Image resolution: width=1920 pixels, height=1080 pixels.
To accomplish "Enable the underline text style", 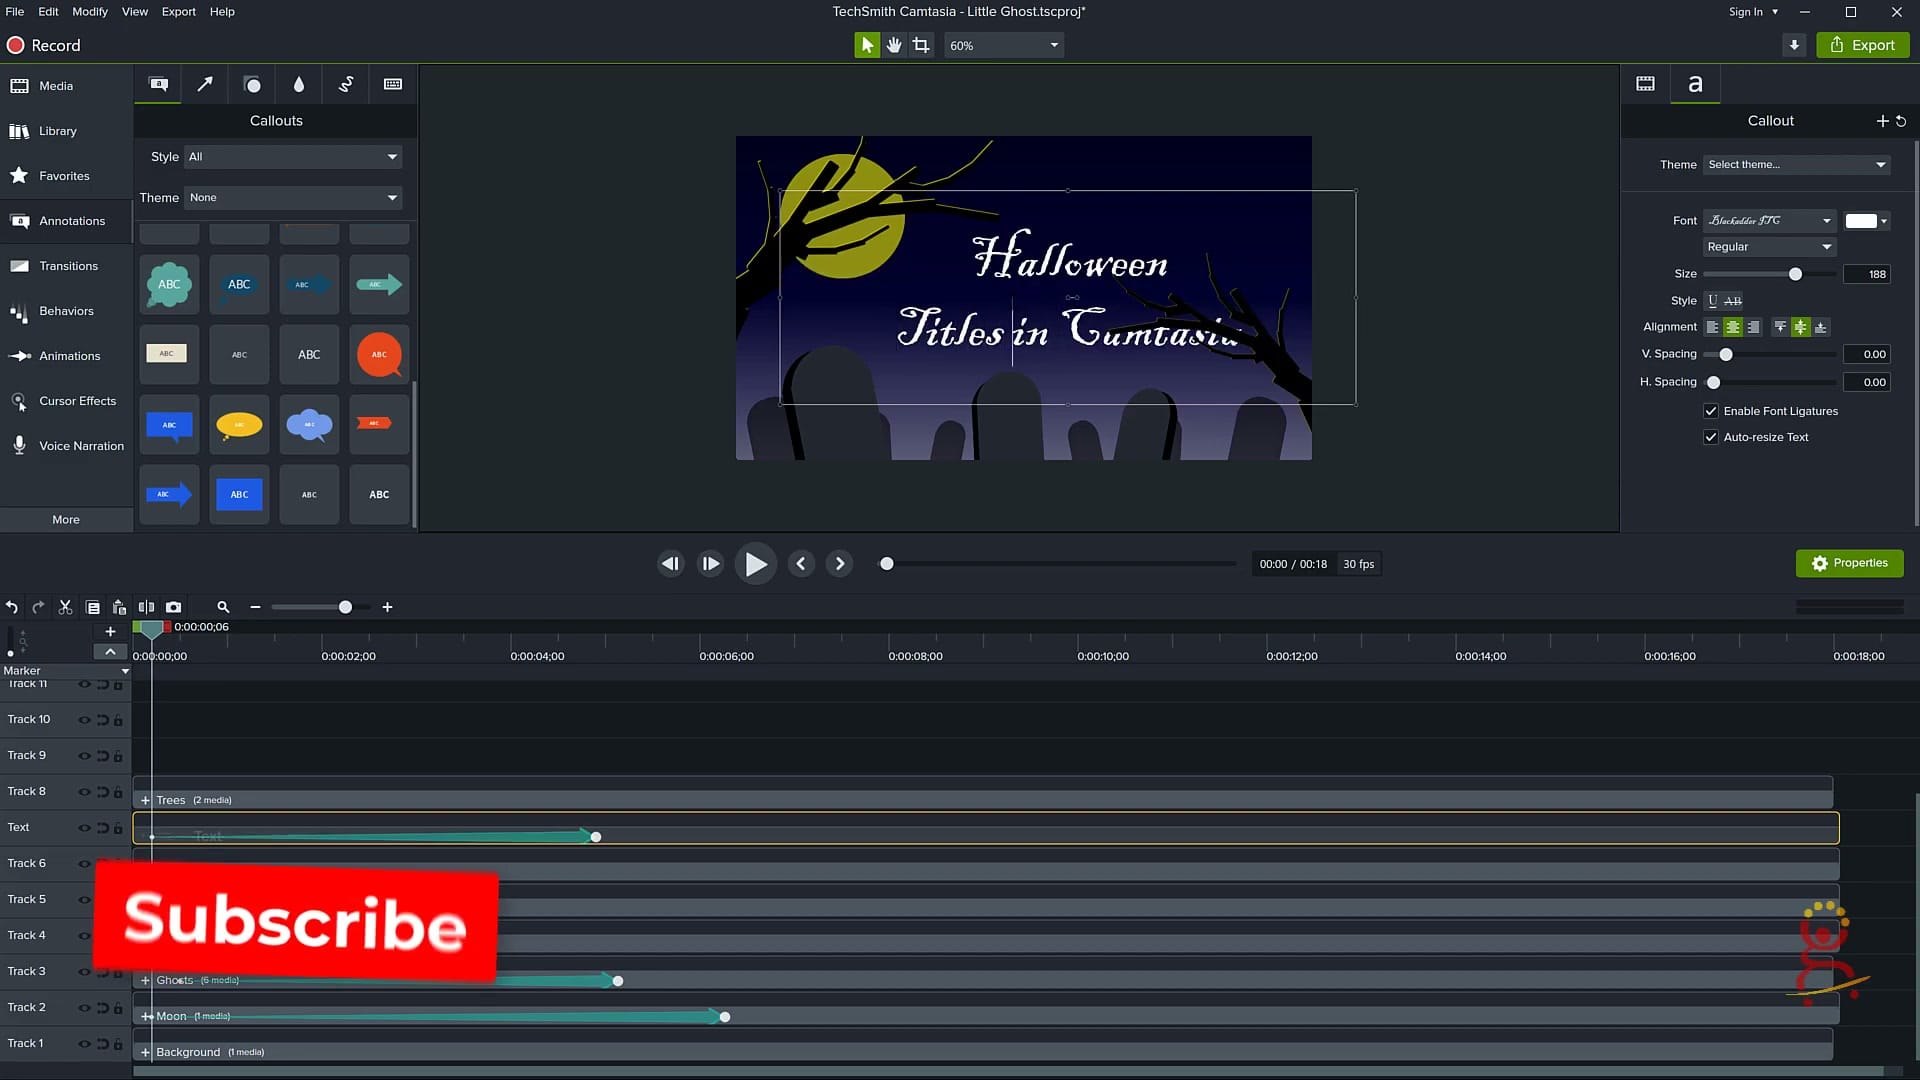I will coord(1711,300).
